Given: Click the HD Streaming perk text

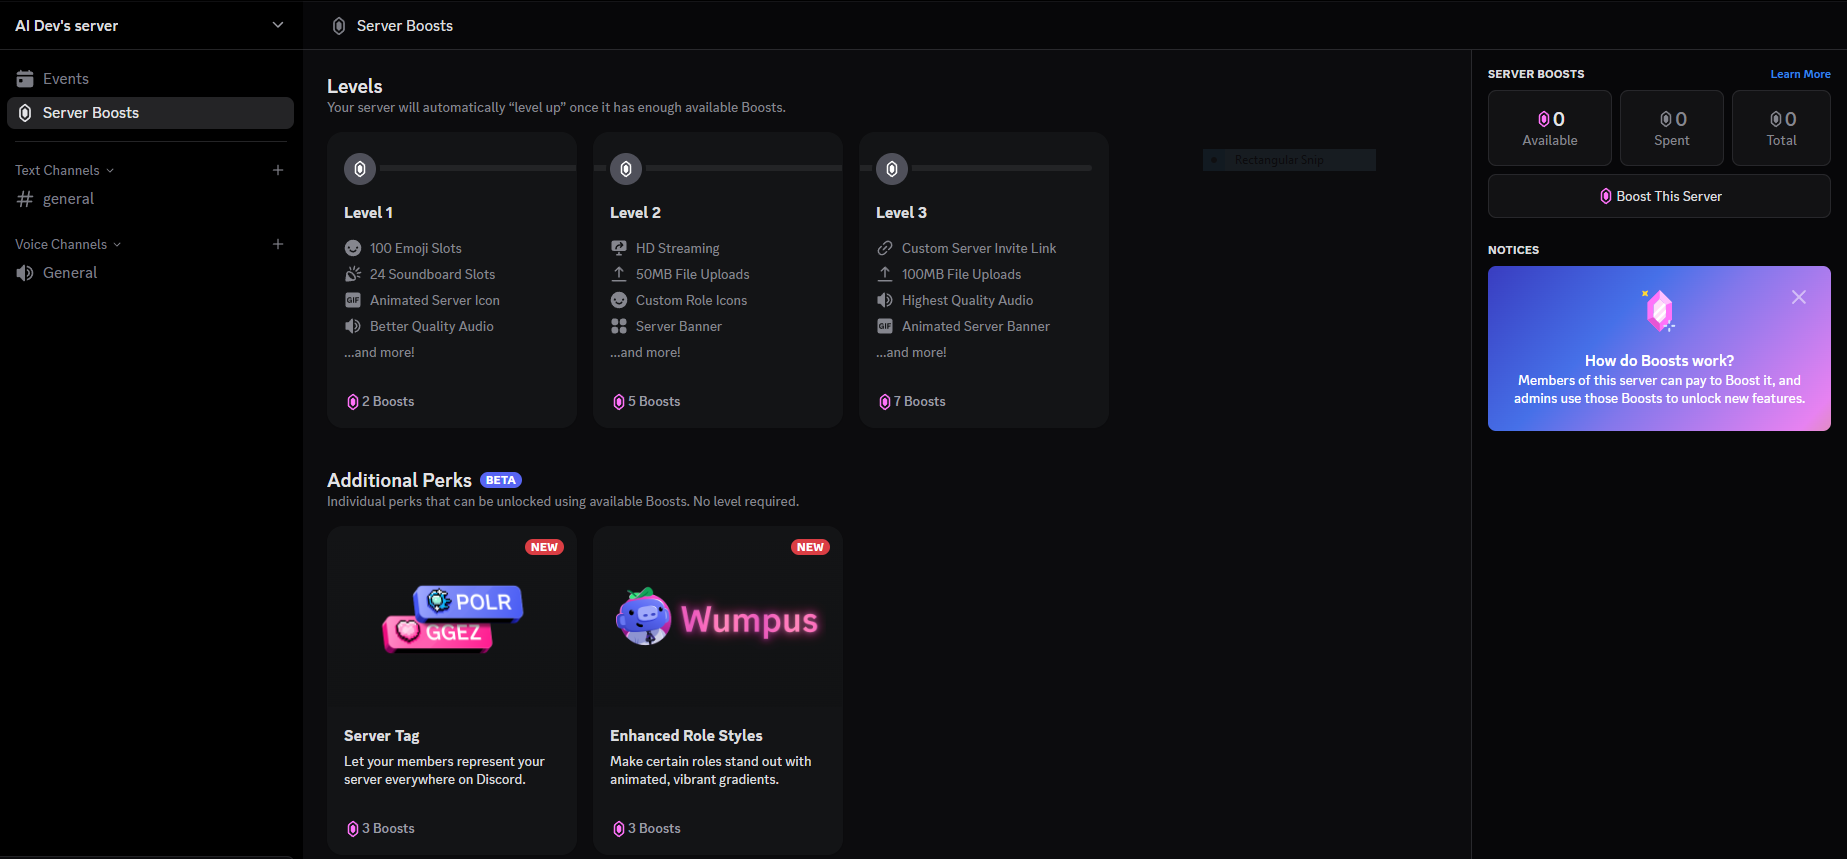Looking at the screenshot, I should point(678,248).
